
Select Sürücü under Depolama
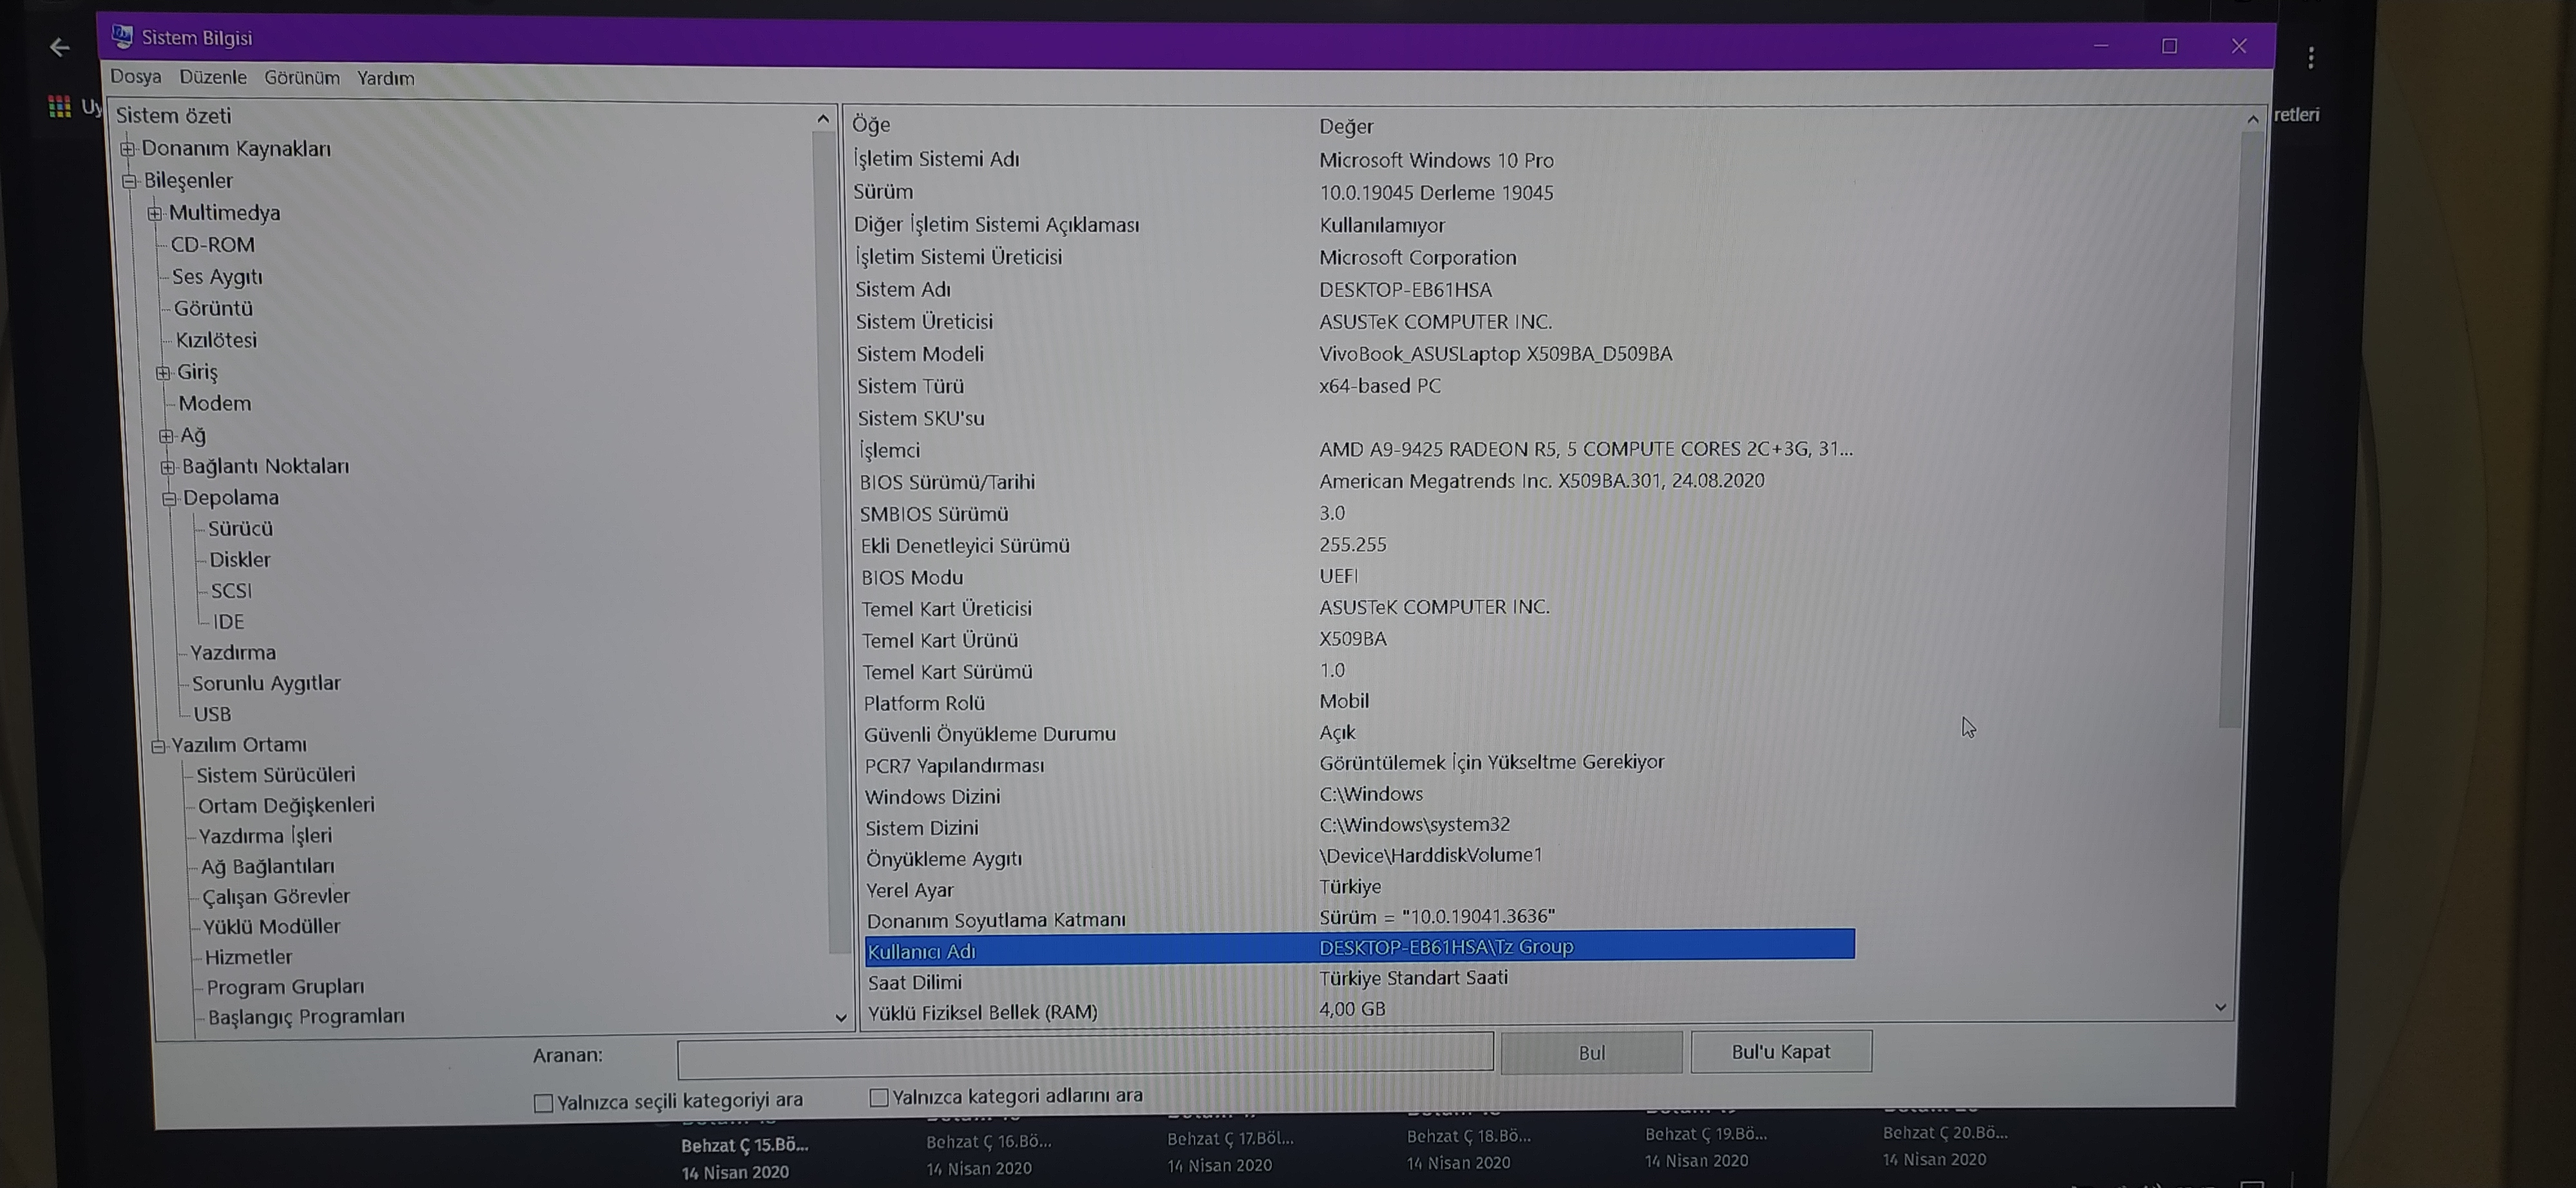(240, 529)
